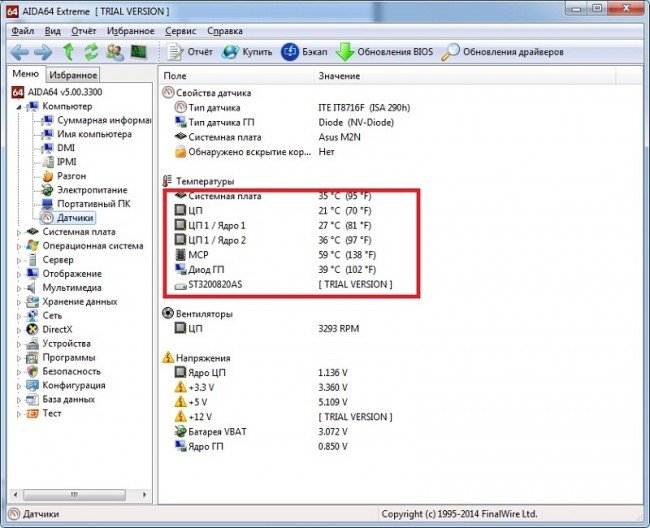Click the Бэкап toolbar button
This screenshot has width=650, height=528.
(x=304, y=51)
